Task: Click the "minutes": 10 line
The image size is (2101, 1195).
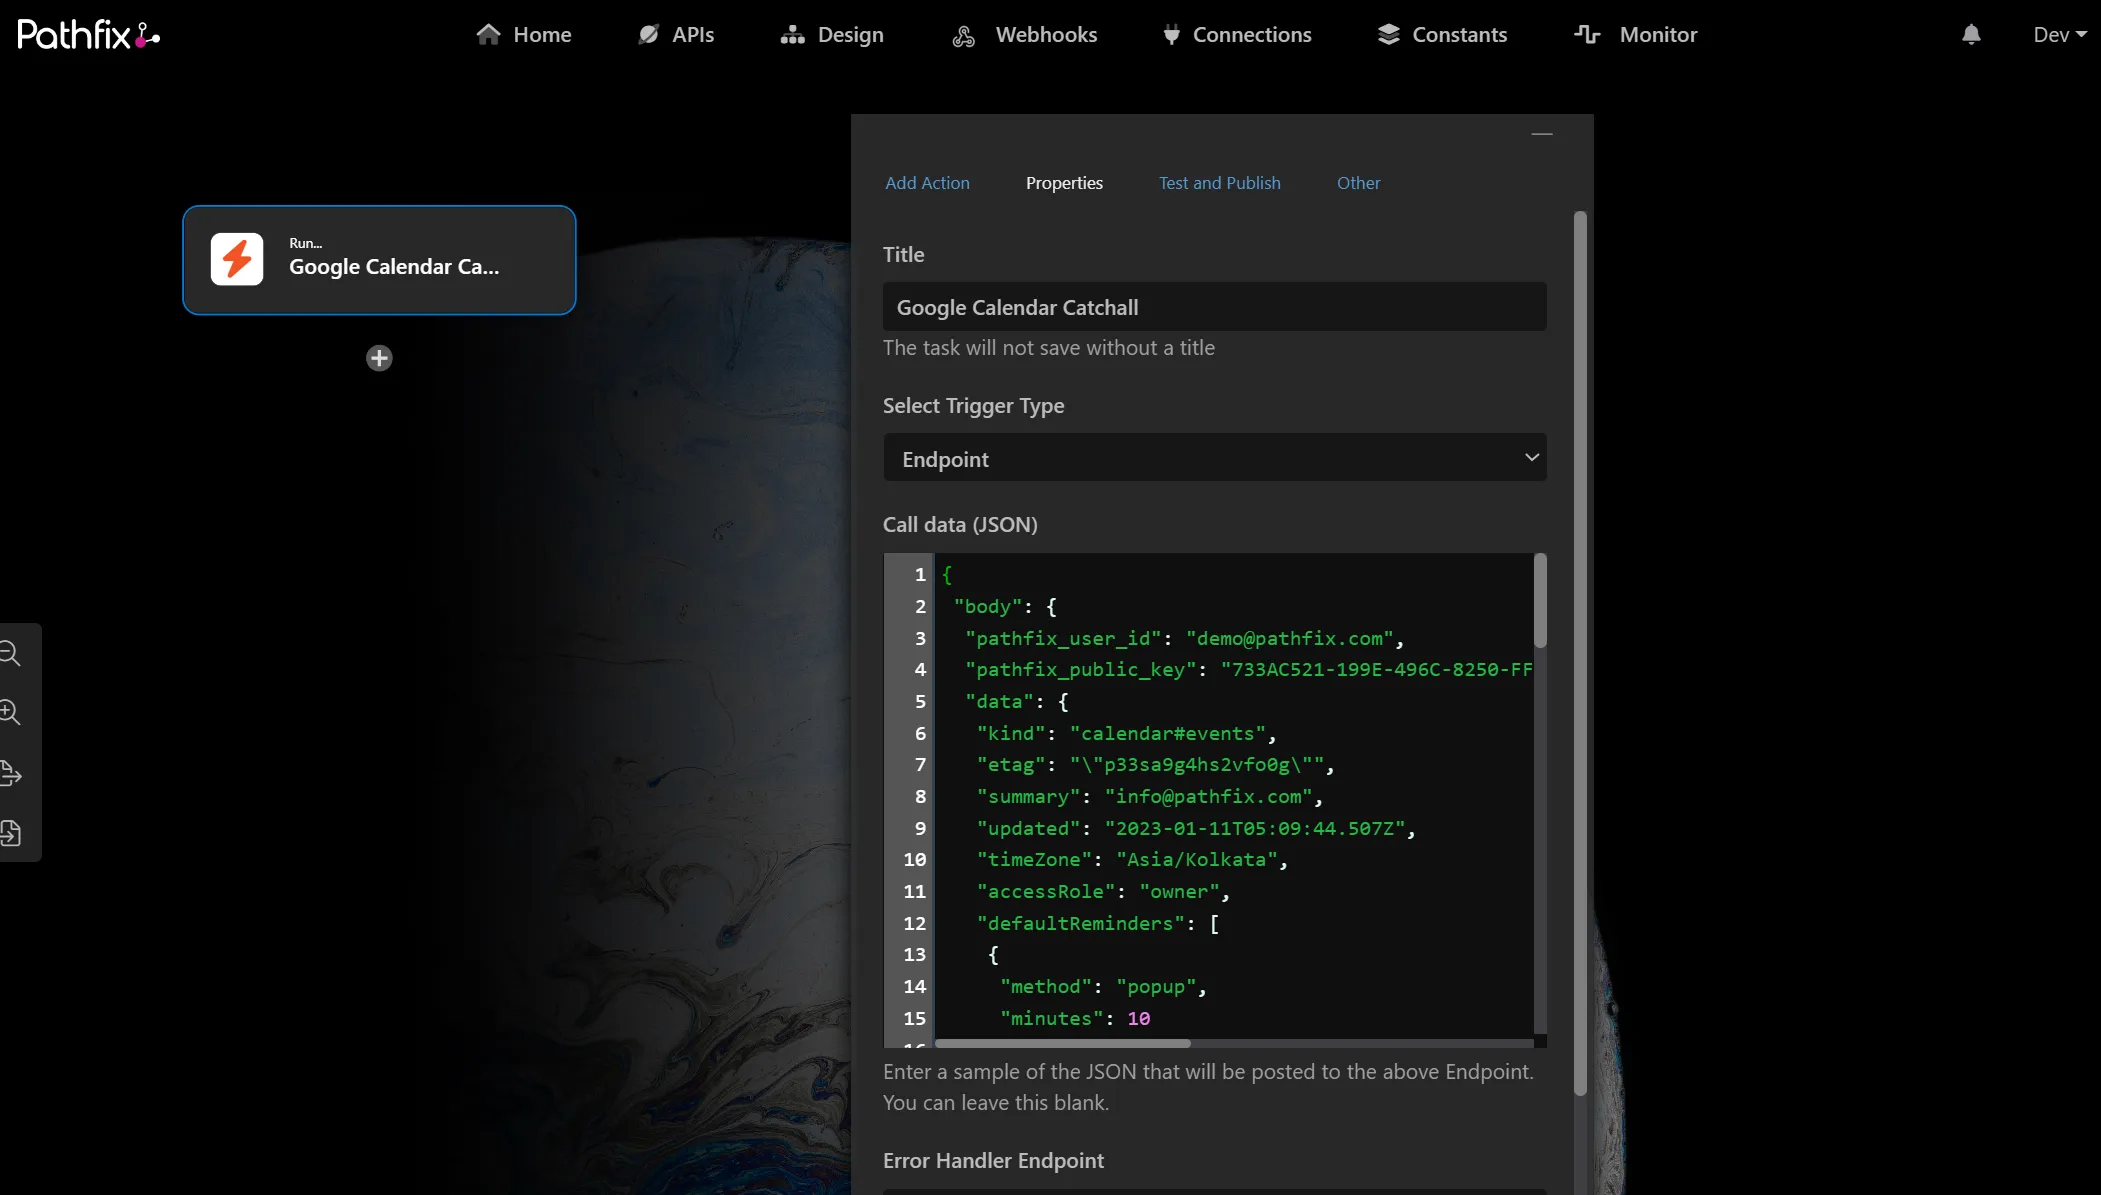Action: [x=1075, y=1019]
